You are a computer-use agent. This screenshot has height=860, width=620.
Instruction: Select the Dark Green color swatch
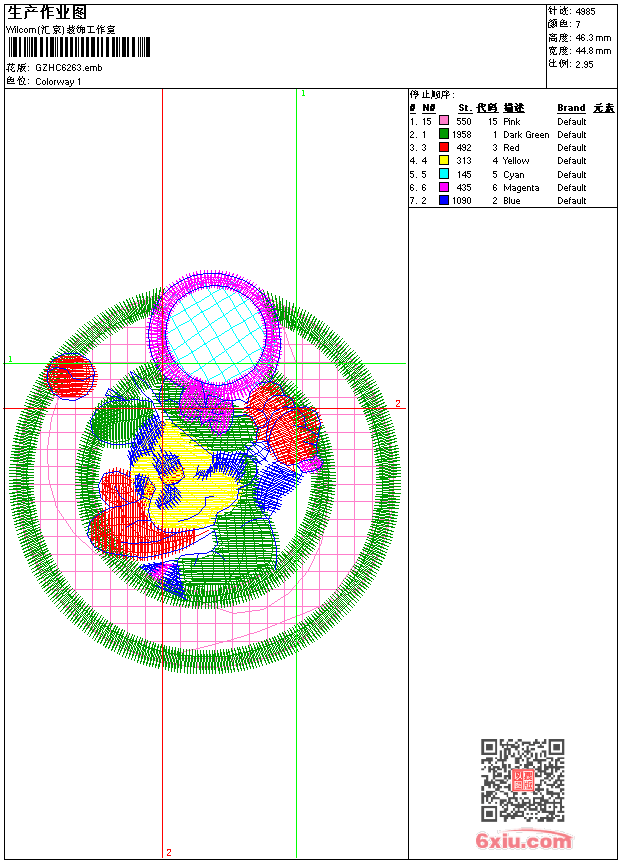point(444,134)
